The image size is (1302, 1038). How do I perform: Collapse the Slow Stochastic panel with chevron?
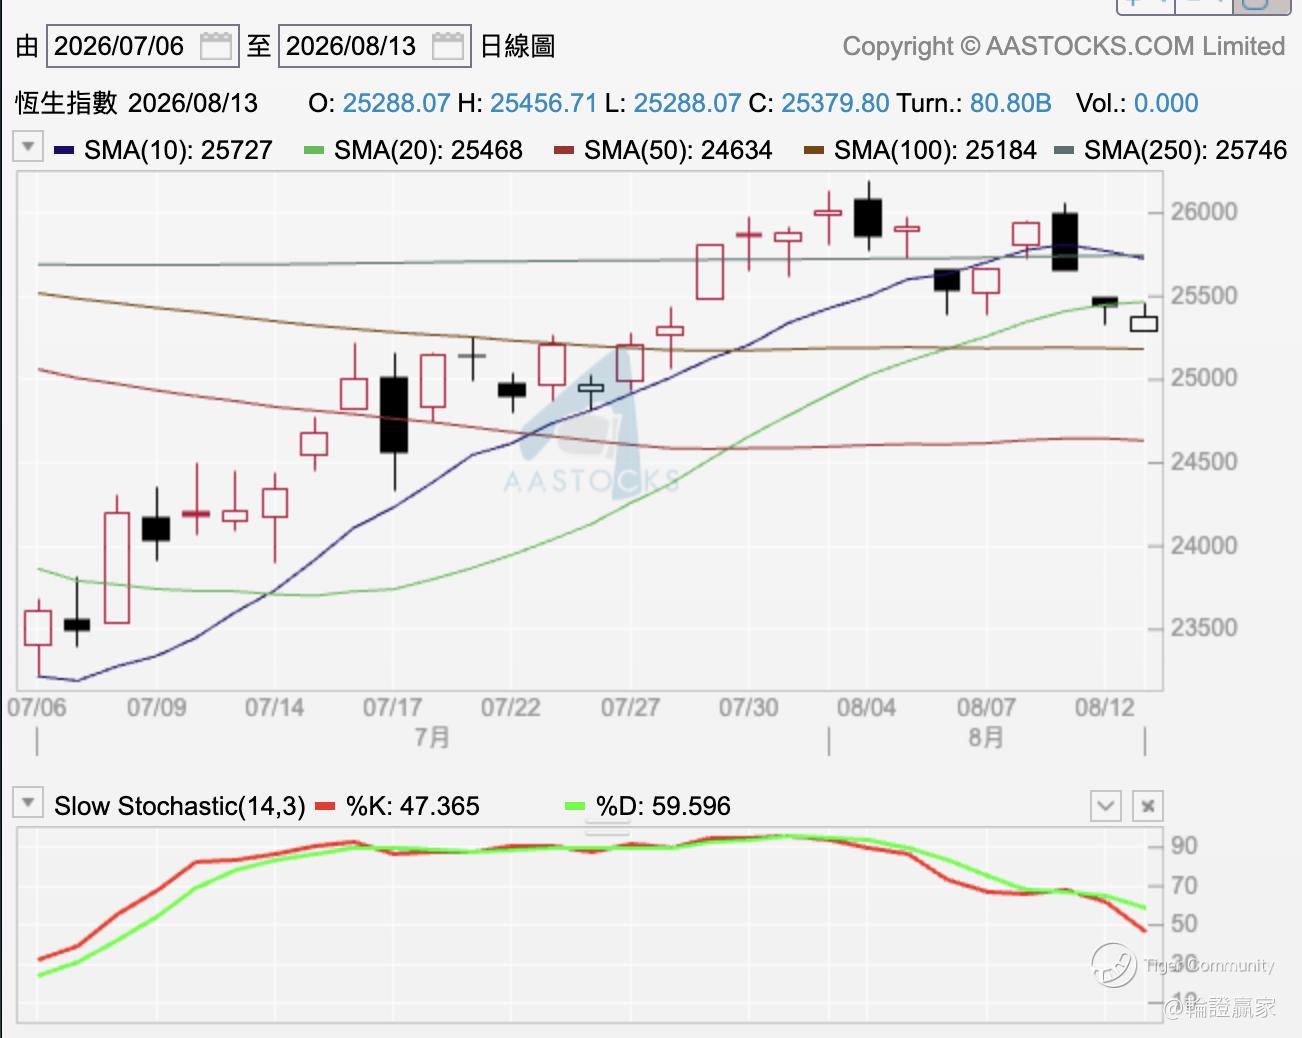[1106, 806]
